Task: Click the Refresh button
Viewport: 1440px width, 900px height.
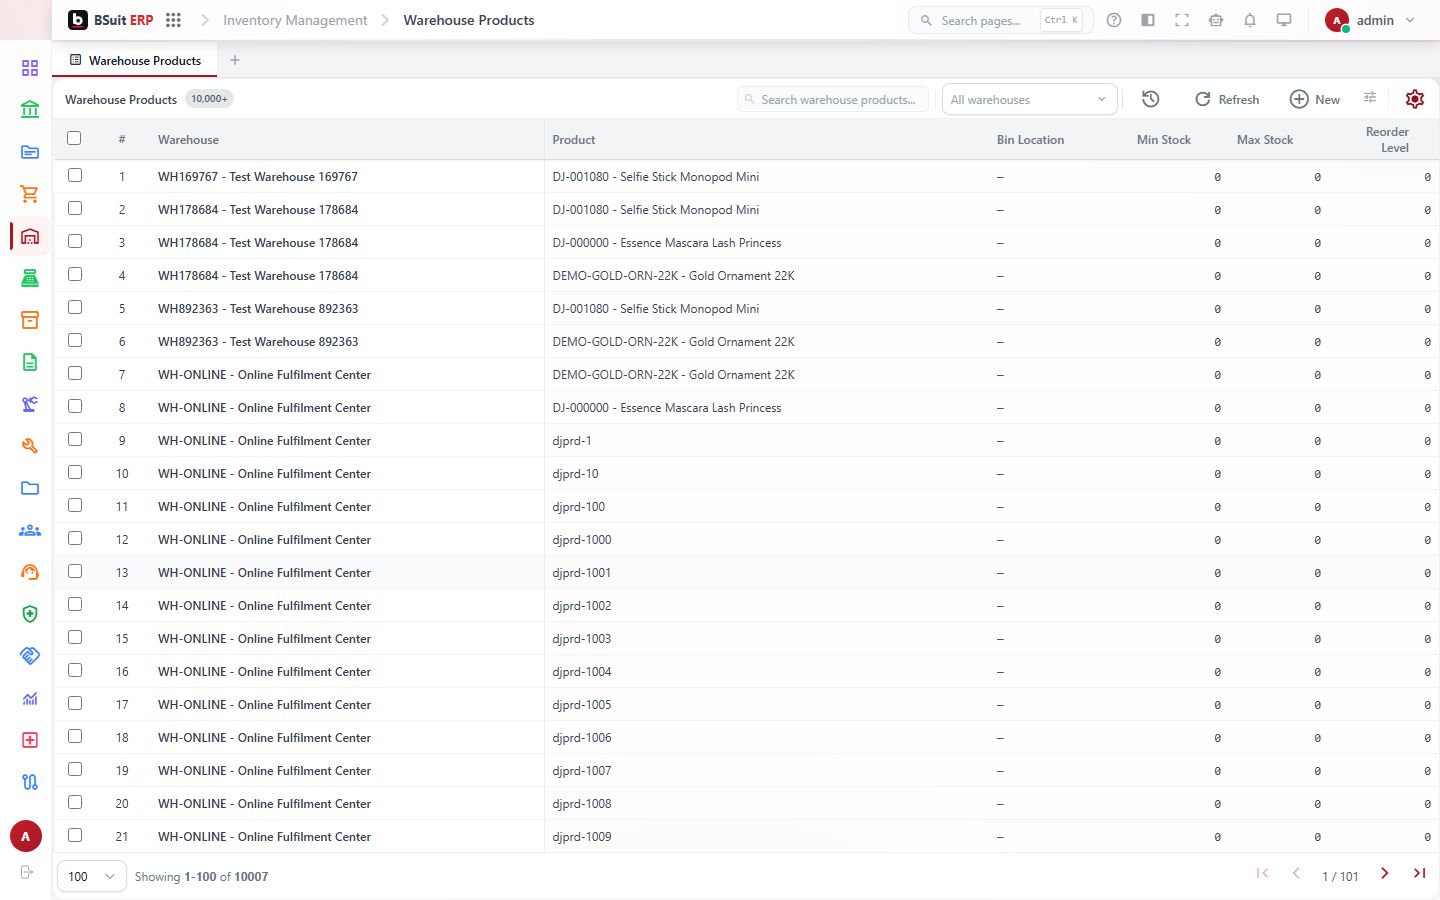Action: point(1227,99)
